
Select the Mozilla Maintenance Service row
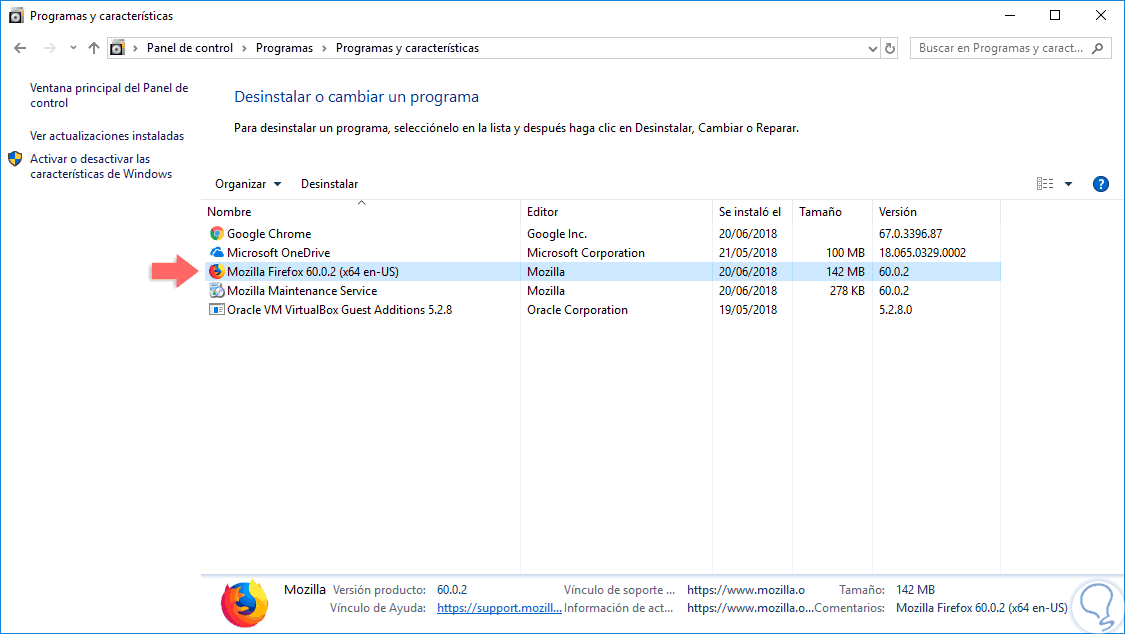[x=602, y=290]
